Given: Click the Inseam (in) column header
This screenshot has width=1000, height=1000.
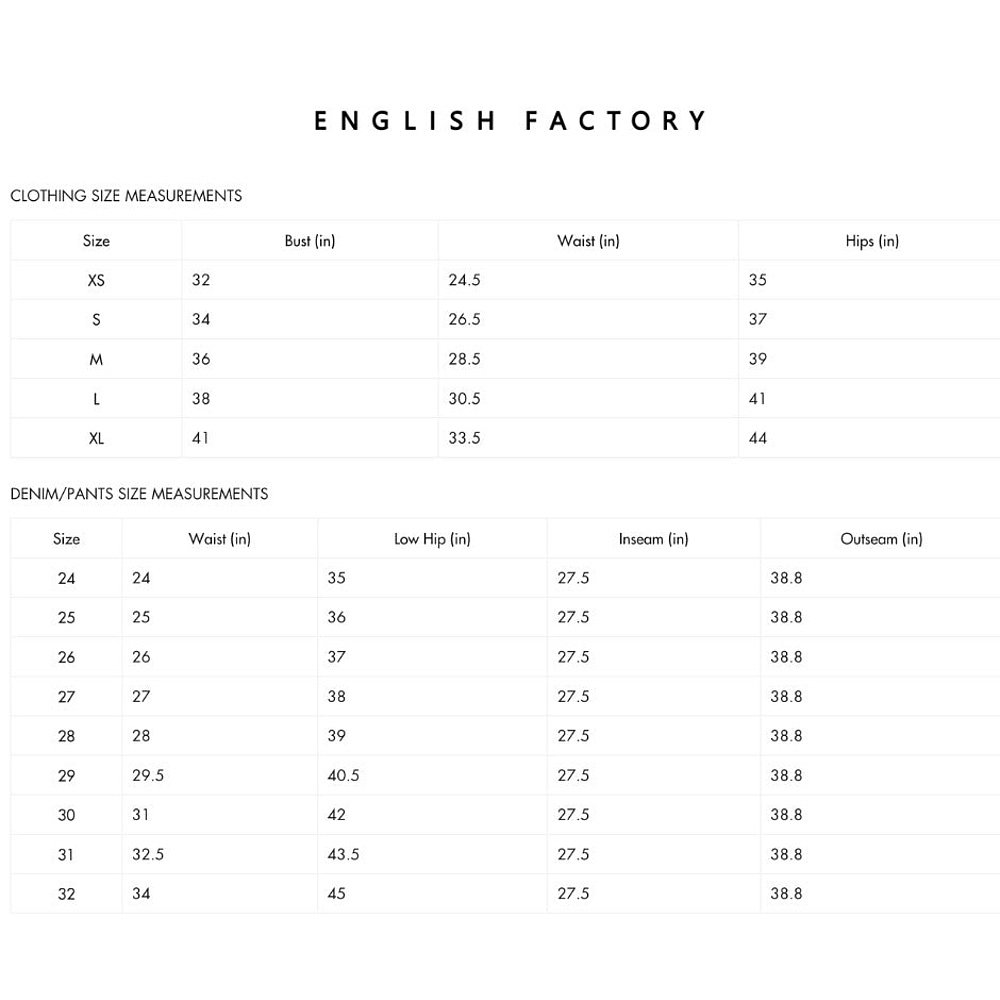Looking at the screenshot, I should pos(654,539).
